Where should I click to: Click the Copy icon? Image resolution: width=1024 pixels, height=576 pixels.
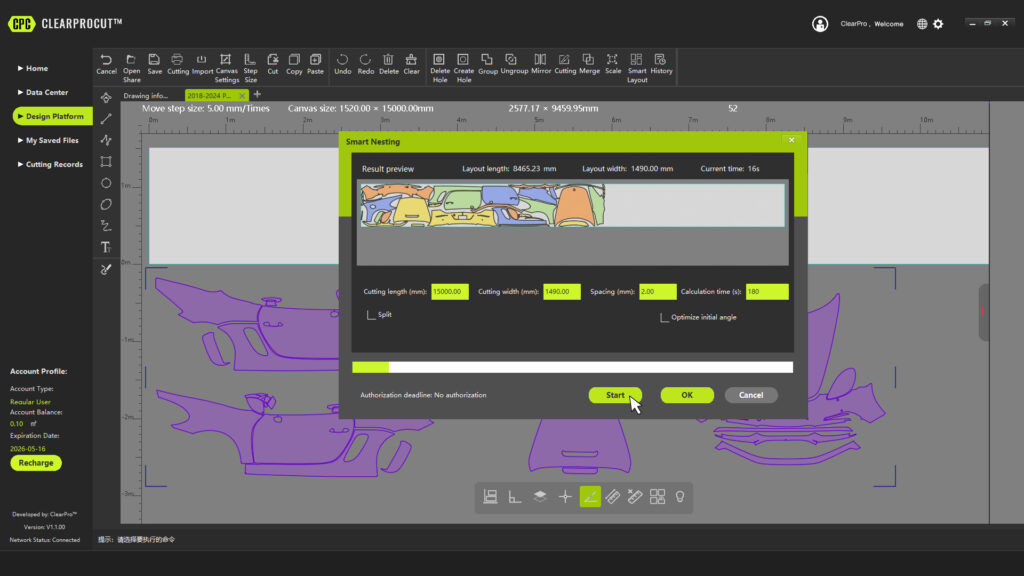[294, 64]
